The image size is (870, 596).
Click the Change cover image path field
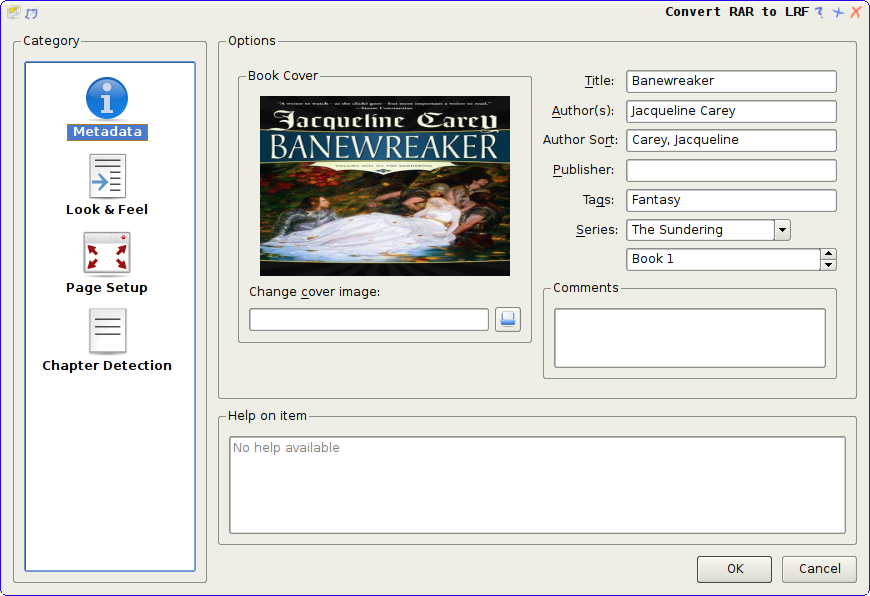point(369,320)
